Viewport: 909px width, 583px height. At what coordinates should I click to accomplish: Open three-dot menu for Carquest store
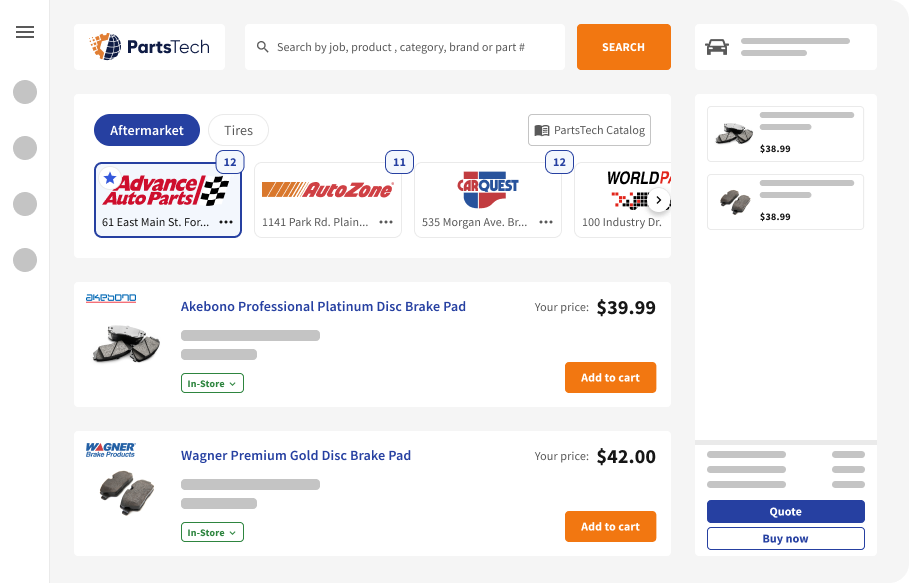[546, 222]
